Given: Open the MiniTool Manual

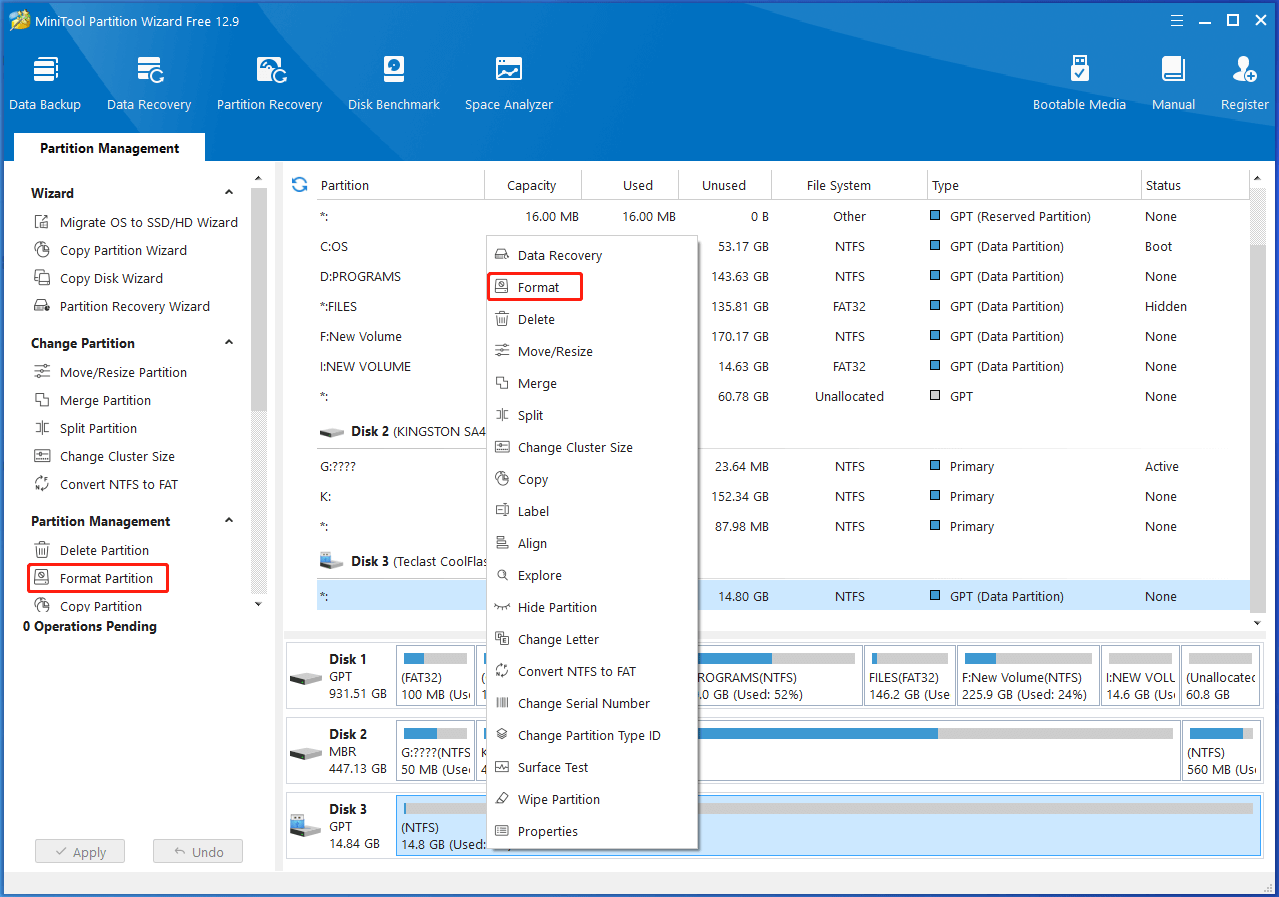Looking at the screenshot, I should (x=1172, y=80).
